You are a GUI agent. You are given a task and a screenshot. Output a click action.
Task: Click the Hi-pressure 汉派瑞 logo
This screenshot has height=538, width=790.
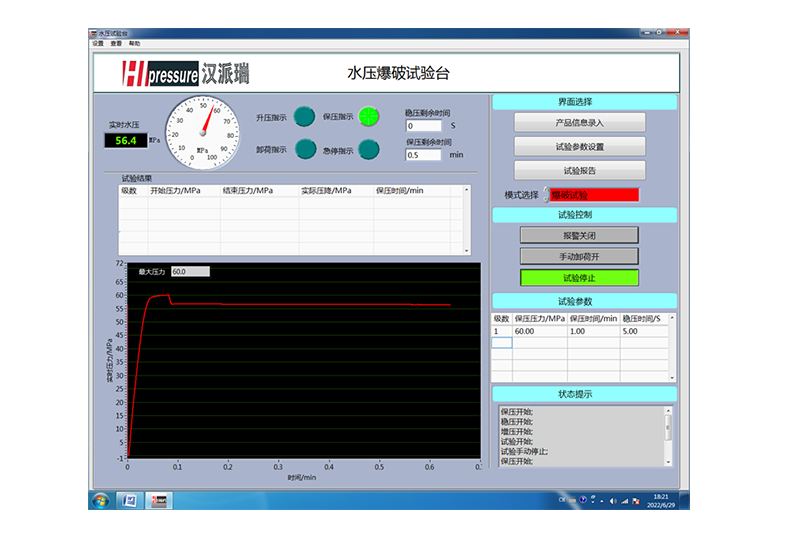tap(185, 74)
